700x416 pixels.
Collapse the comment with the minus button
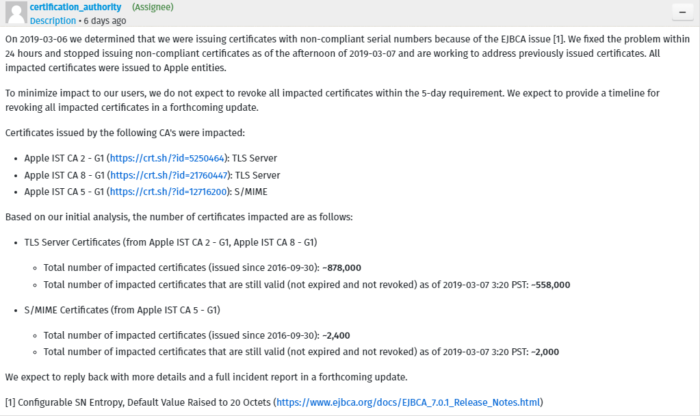(682, 12)
